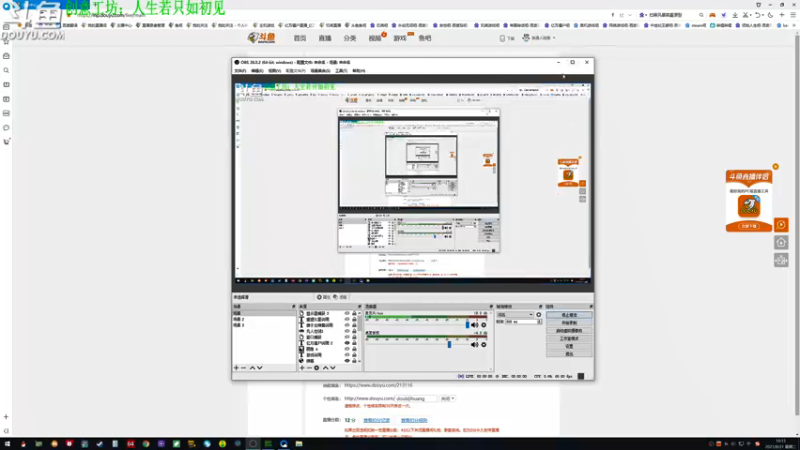Screen dimensions: 800x450
Task: Click the home icon on right sidebar
Action: (781, 243)
